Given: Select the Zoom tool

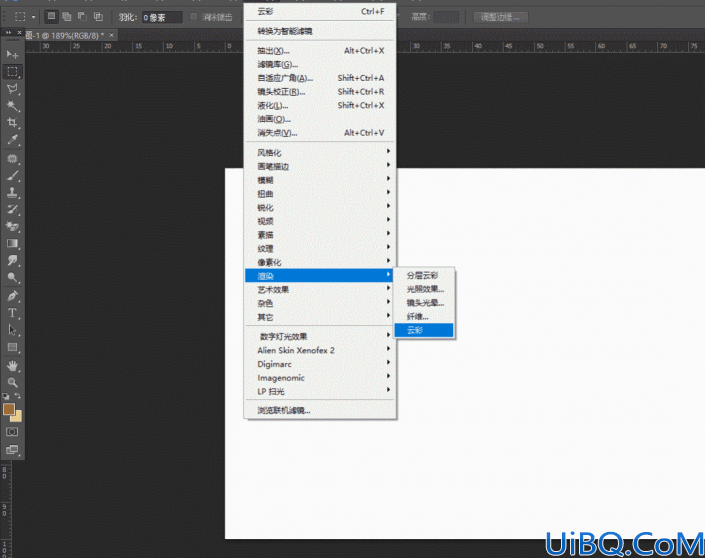Looking at the screenshot, I should (x=12, y=382).
